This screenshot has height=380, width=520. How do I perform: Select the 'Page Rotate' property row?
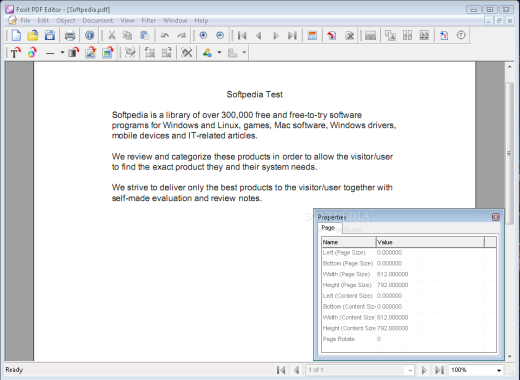pos(409,339)
